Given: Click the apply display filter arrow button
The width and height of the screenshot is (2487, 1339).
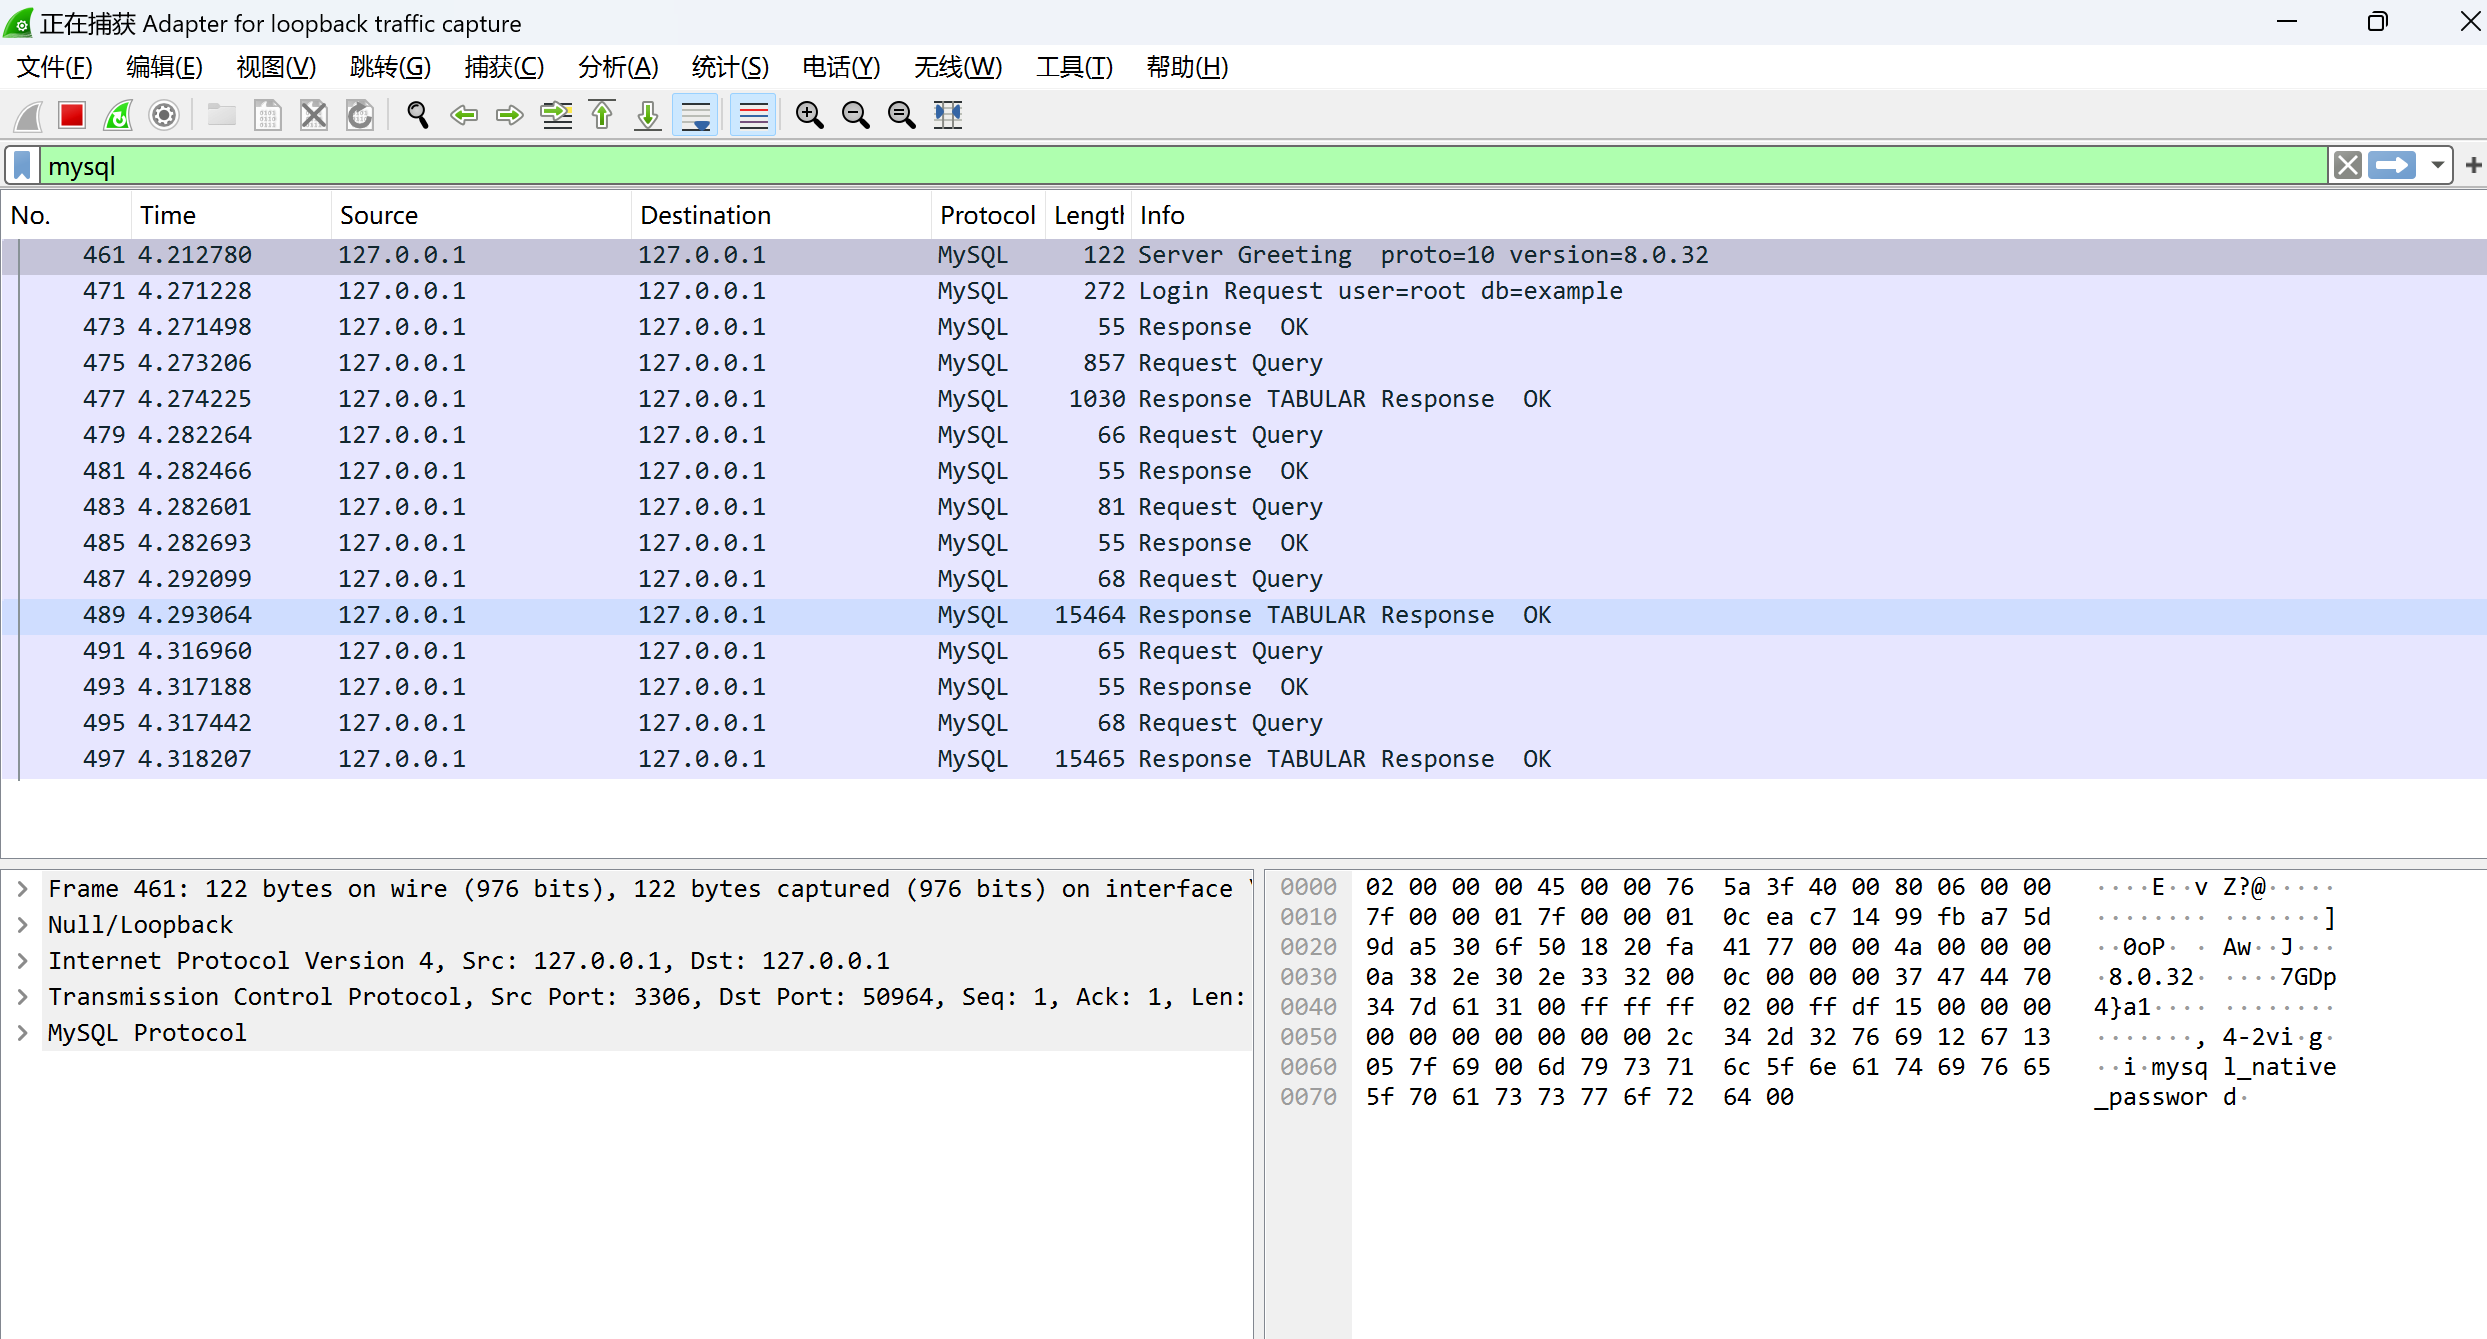Looking at the screenshot, I should point(2393,163).
